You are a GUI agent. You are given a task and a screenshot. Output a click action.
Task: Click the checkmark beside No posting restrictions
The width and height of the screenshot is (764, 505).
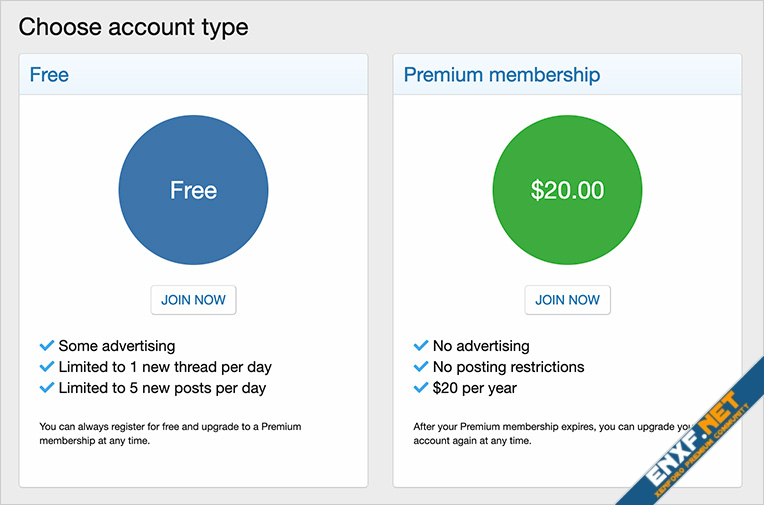click(x=420, y=367)
